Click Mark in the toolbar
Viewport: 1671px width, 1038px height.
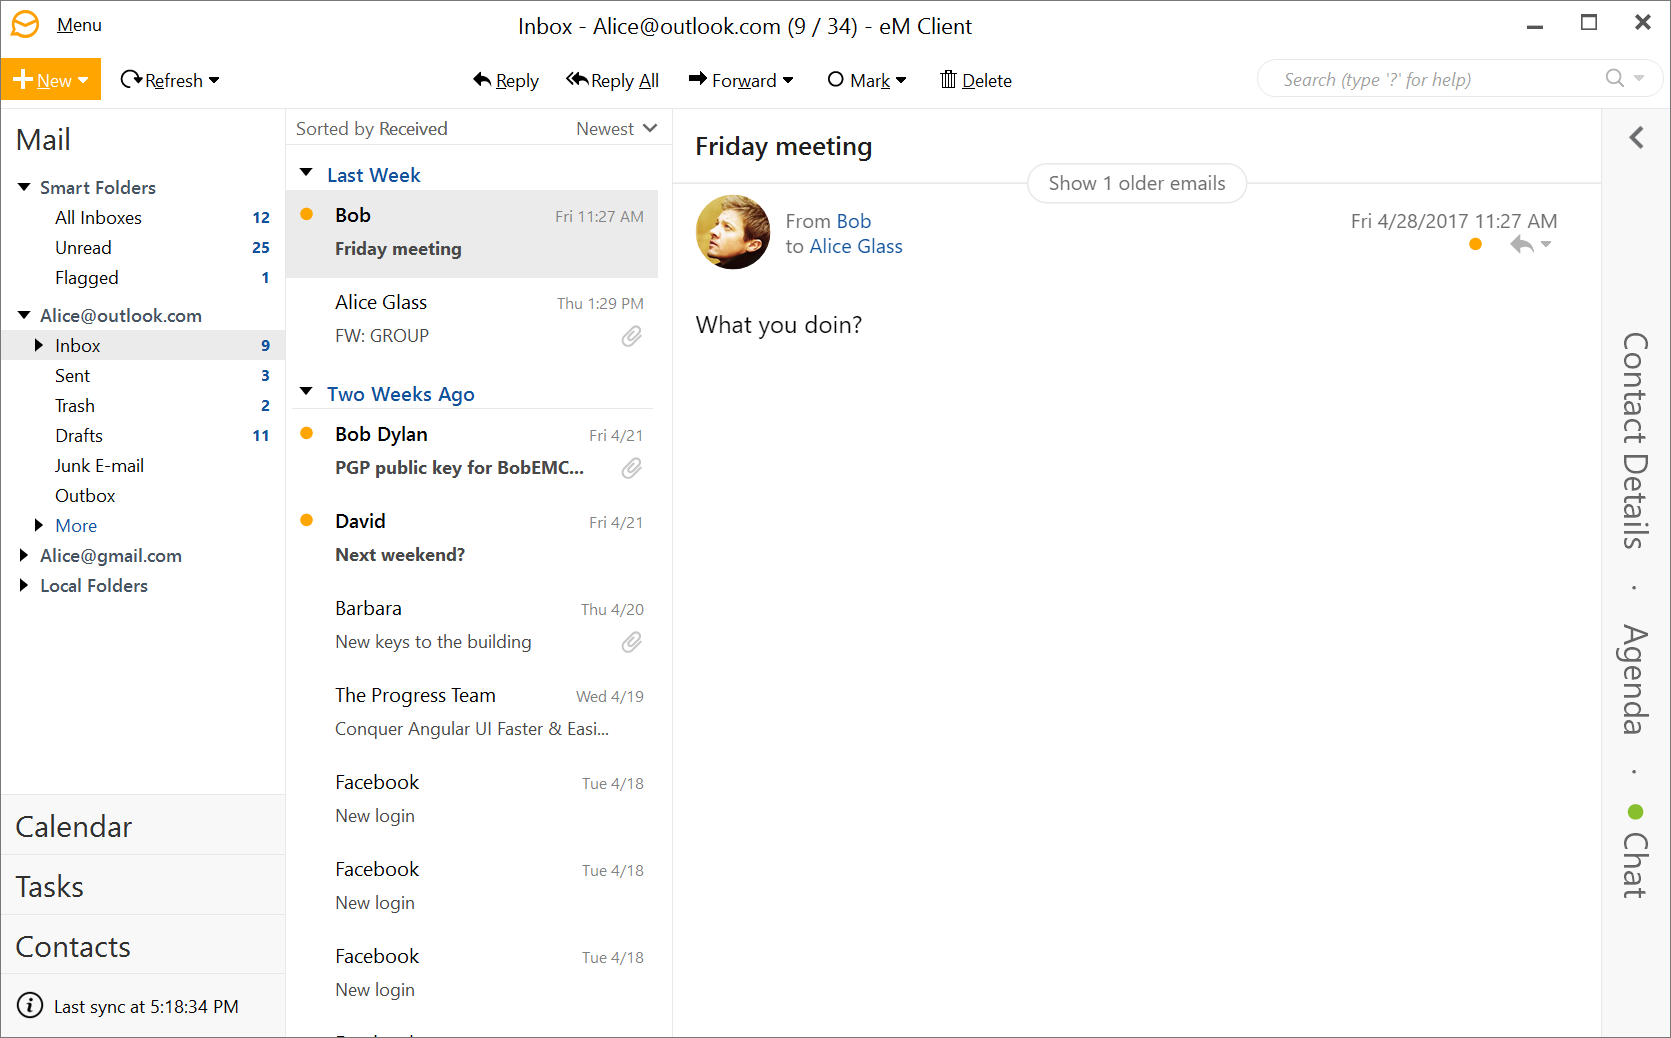858,80
